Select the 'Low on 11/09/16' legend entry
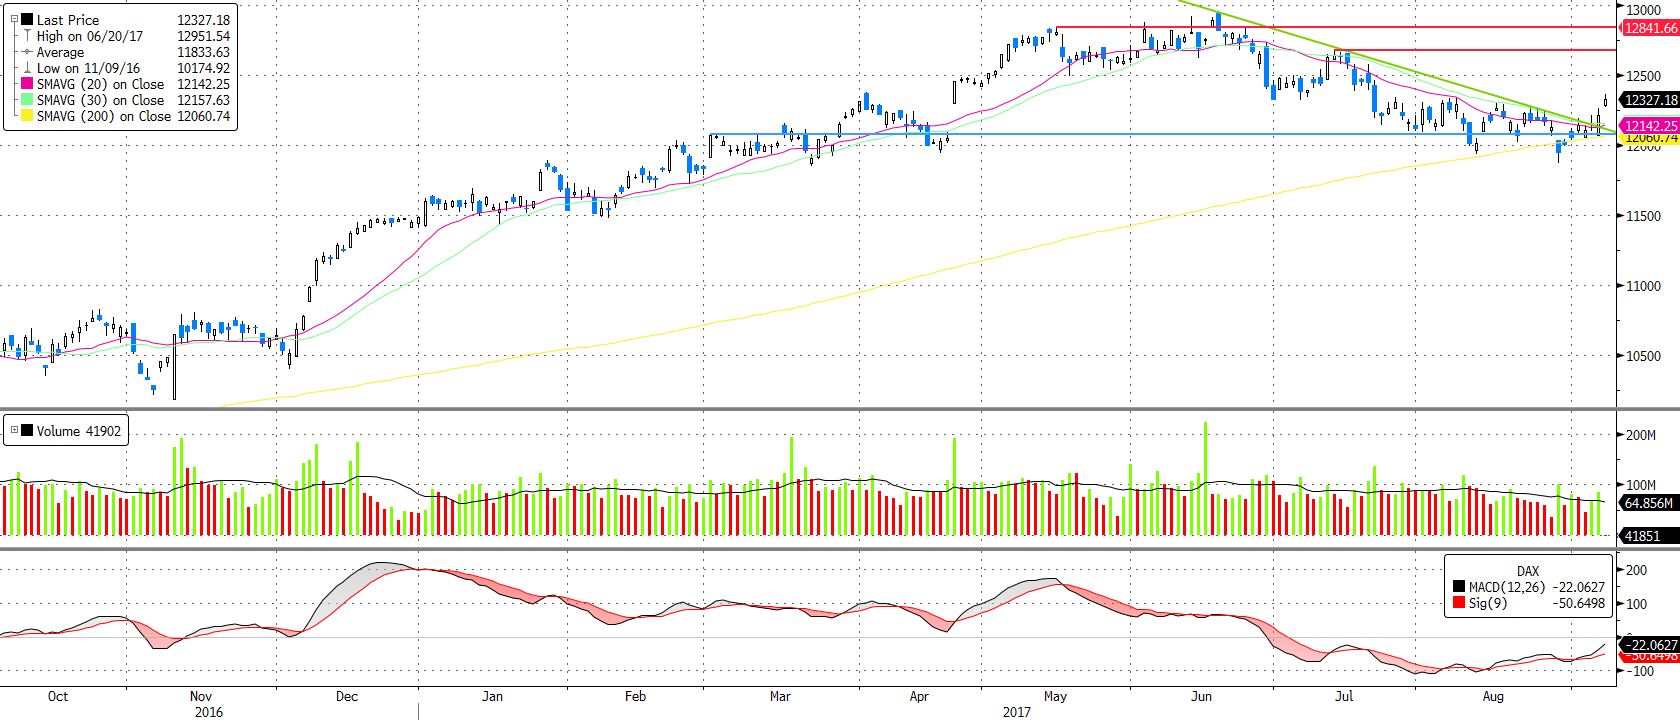Screen dimensions: 1680x722 [89, 68]
